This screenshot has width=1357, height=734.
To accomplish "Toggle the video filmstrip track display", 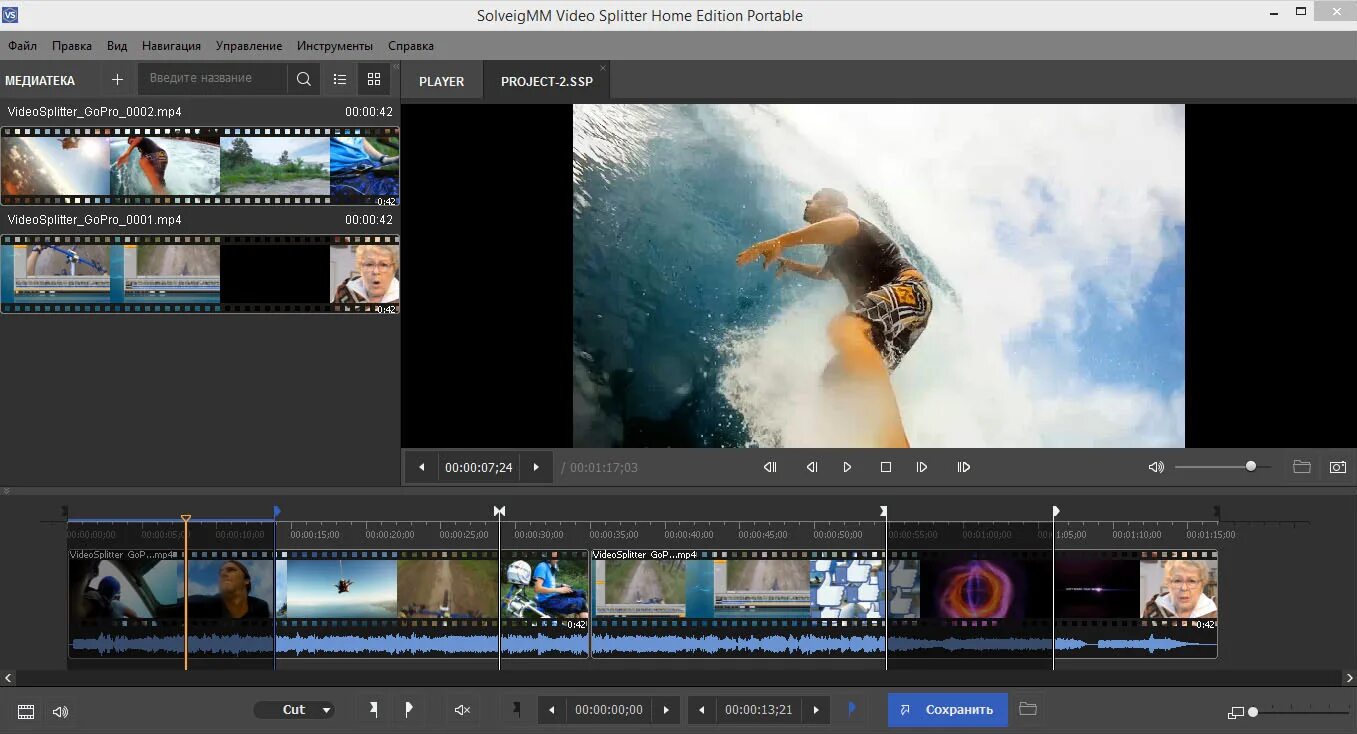I will [26, 711].
